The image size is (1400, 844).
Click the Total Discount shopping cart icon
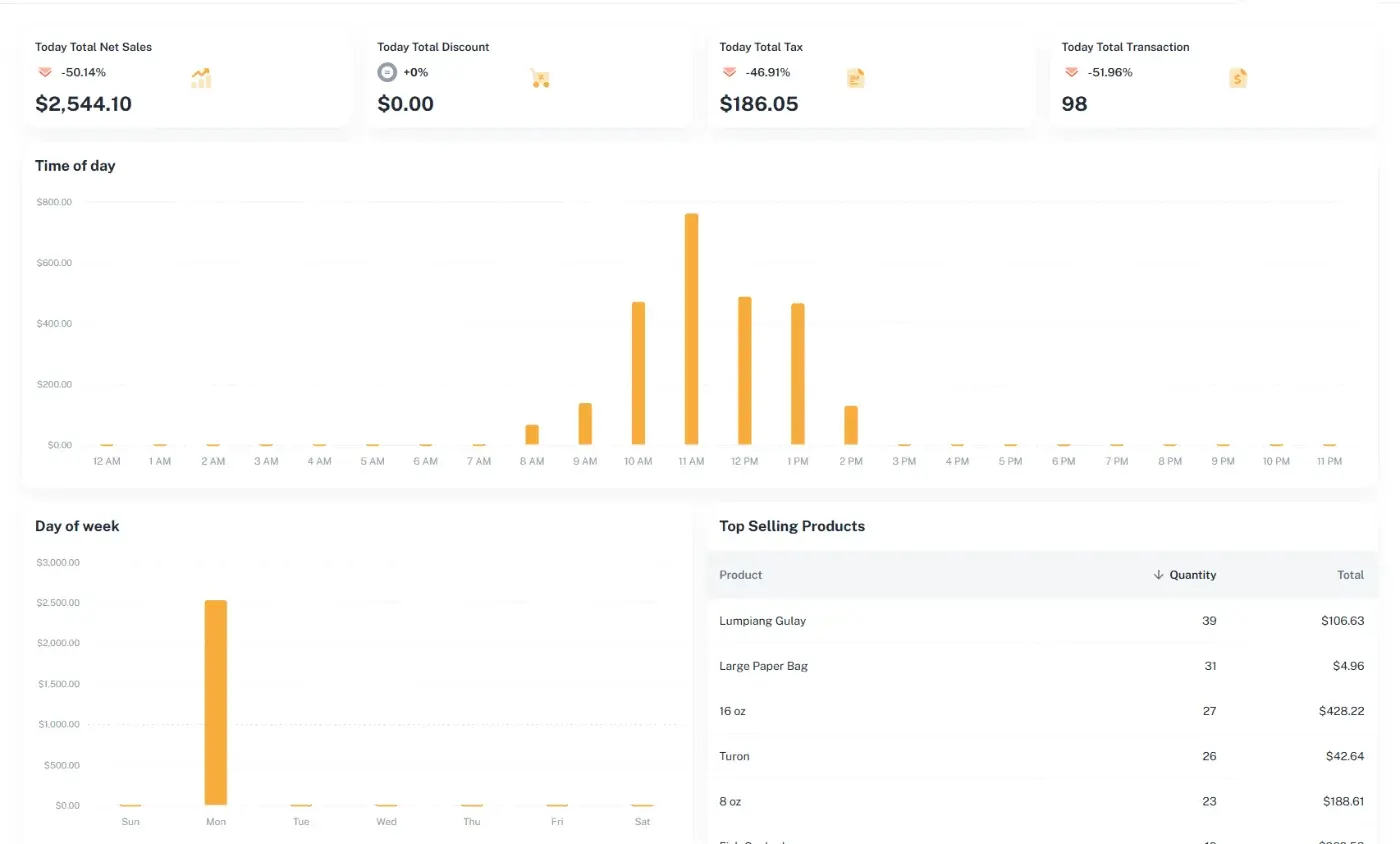point(540,78)
